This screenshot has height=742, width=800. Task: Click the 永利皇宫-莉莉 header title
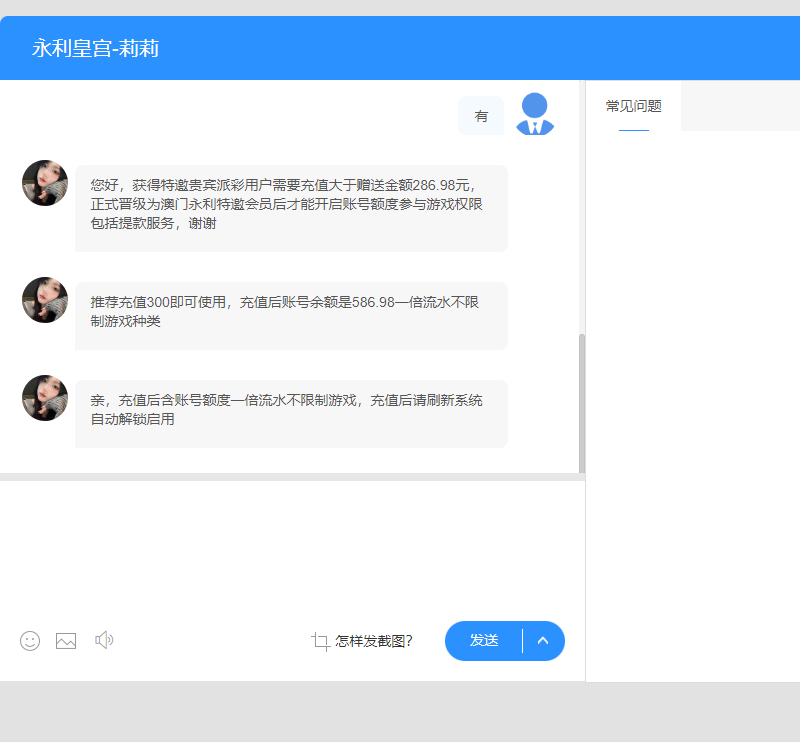coord(95,48)
